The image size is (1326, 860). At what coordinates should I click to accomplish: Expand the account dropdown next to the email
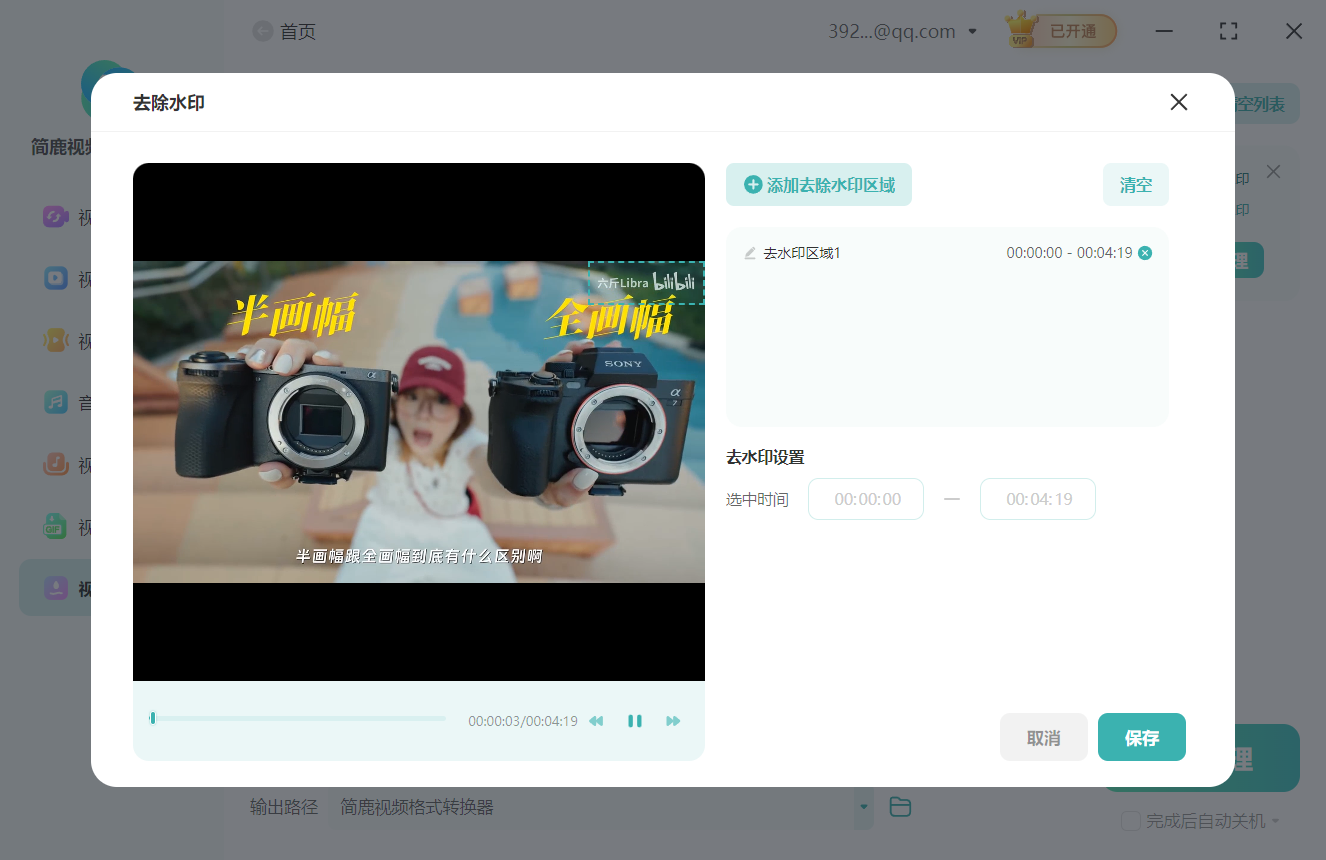tap(972, 32)
